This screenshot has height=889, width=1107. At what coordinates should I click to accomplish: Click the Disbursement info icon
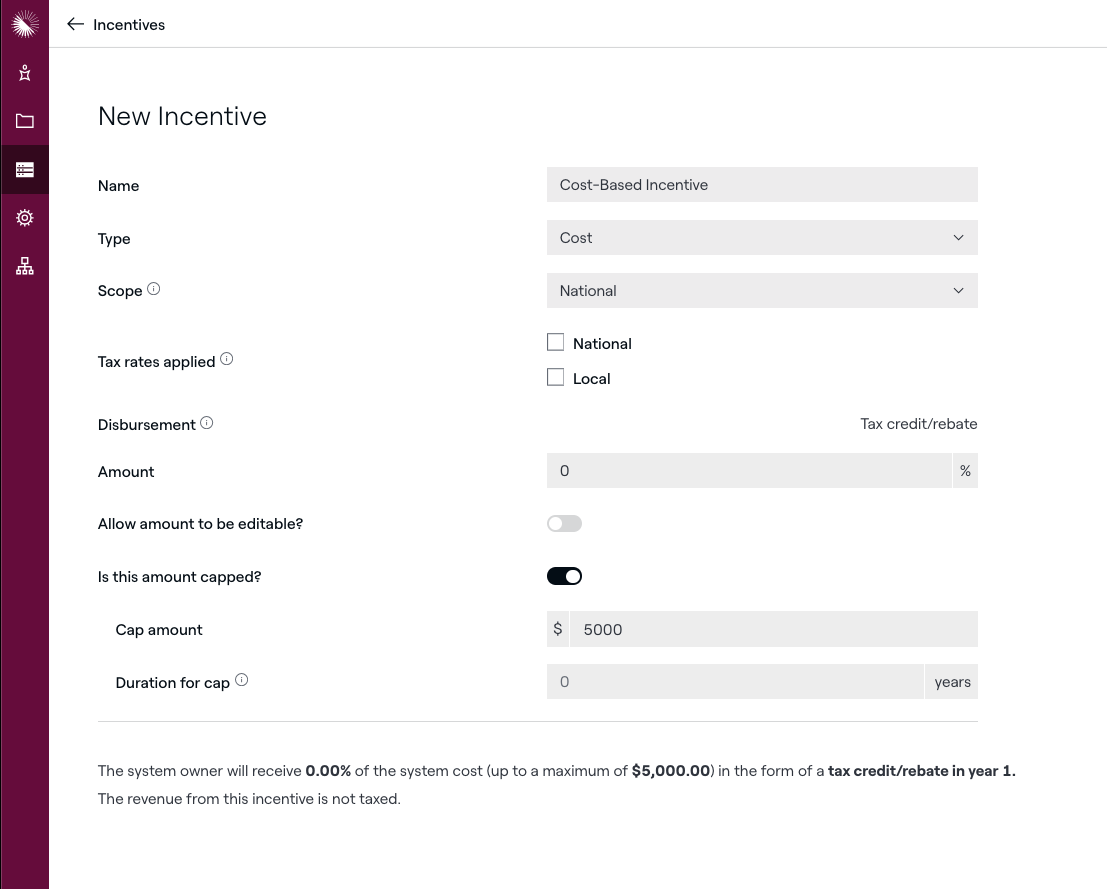[207, 423]
